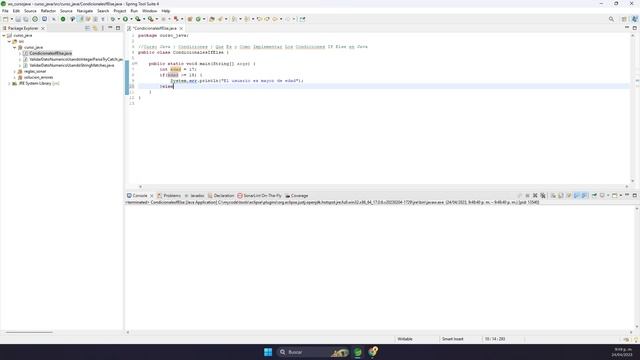Viewport: 640px width, 360px height.
Task: Maximize the Package Explorer panel
Action: click(x=118, y=28)
